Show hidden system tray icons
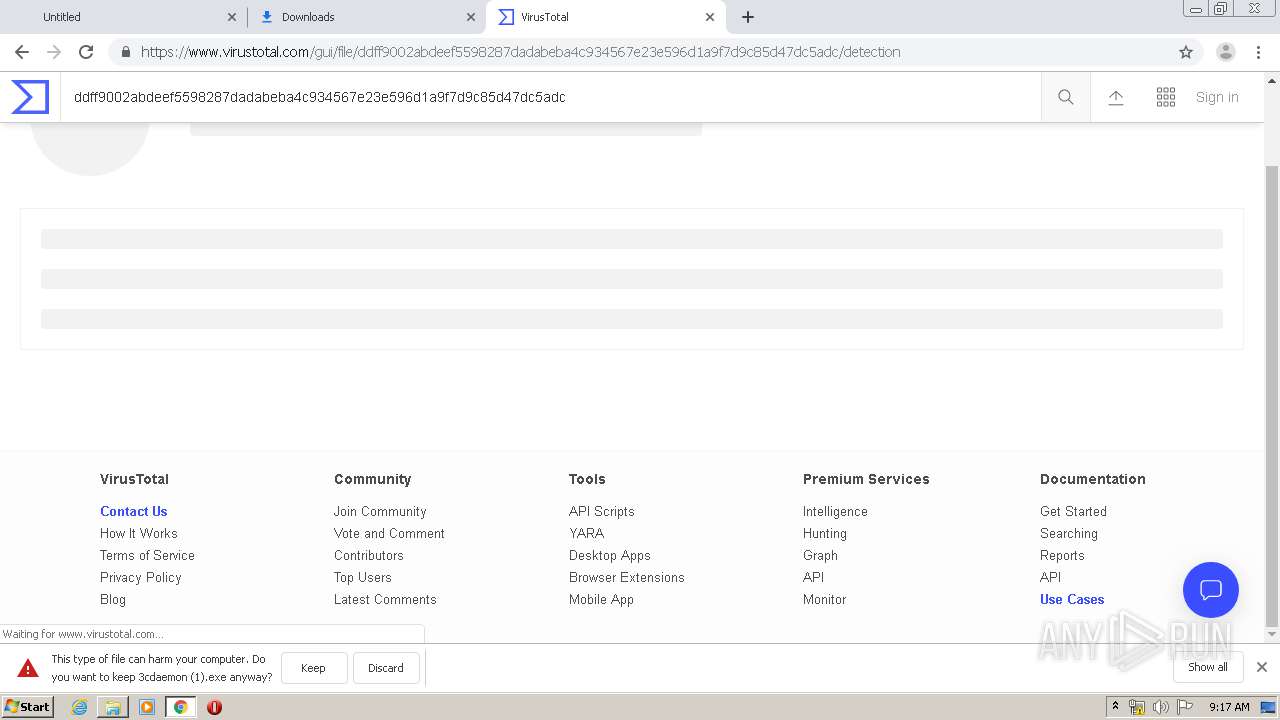1280x720 pixels. click(x=1115, y=707)
